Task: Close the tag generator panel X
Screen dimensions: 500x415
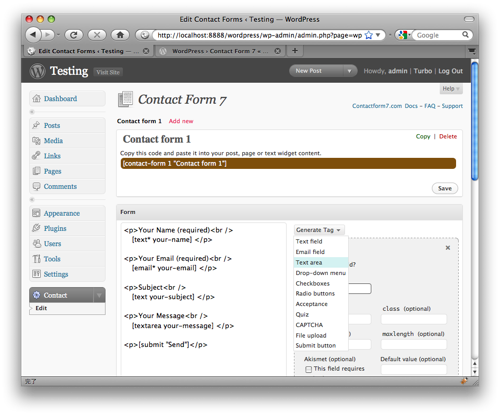Action: (448, 248)
